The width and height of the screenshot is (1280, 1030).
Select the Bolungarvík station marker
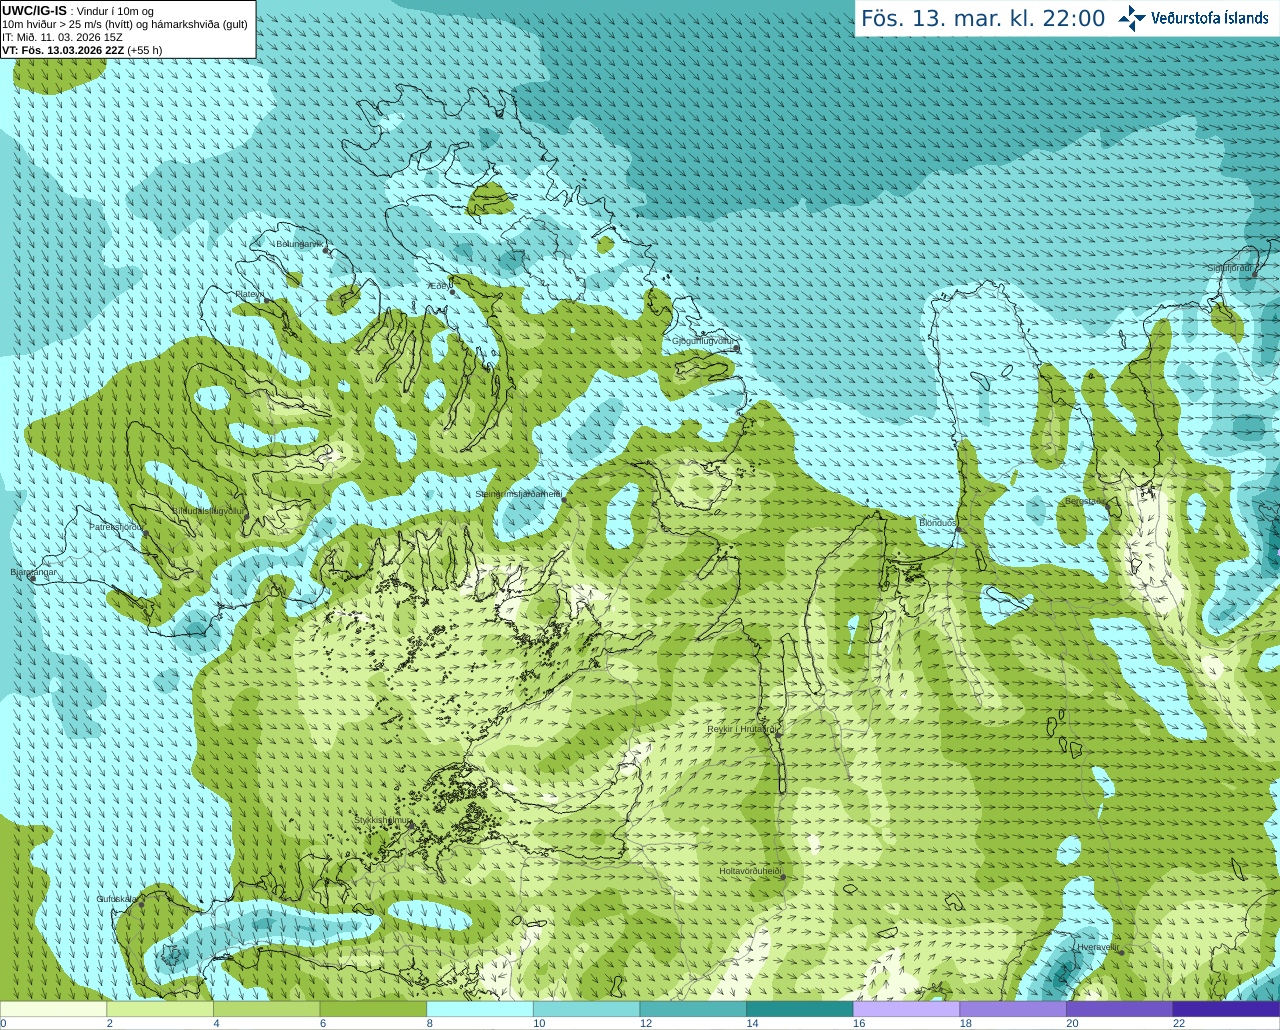(x=327, y=250)
